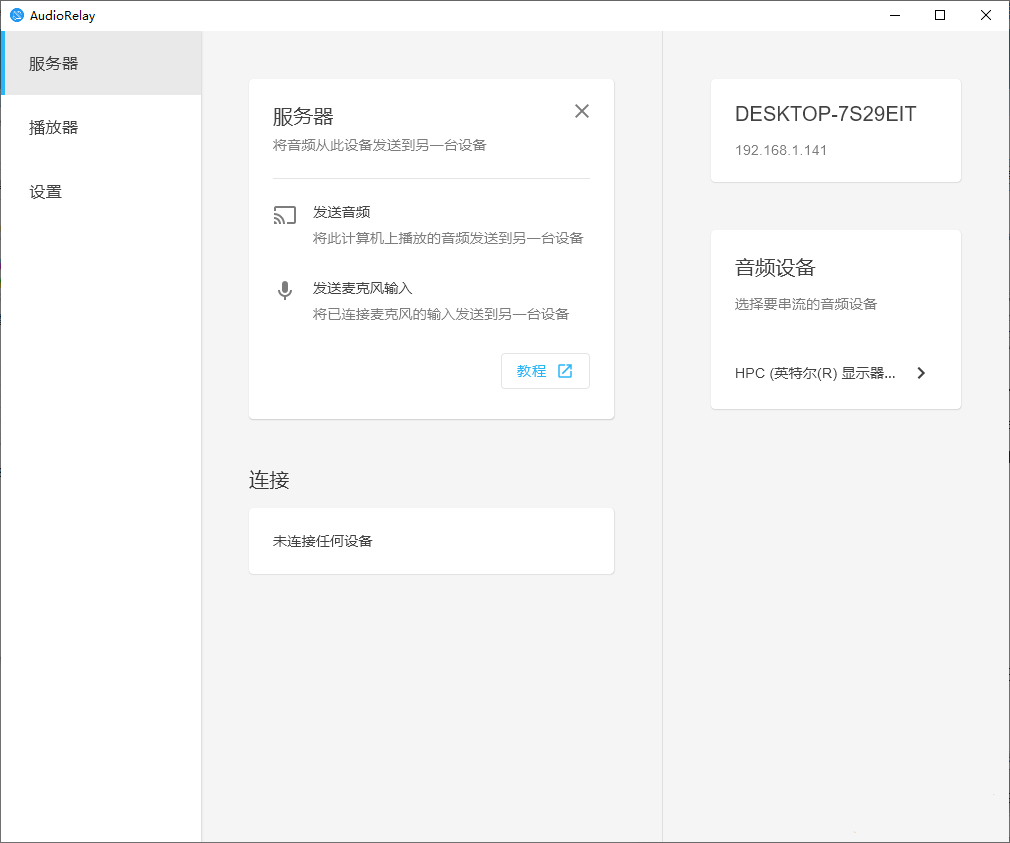Expand the audio device chevron arrow
The image size is (1010, 843).
coord(921,373)
